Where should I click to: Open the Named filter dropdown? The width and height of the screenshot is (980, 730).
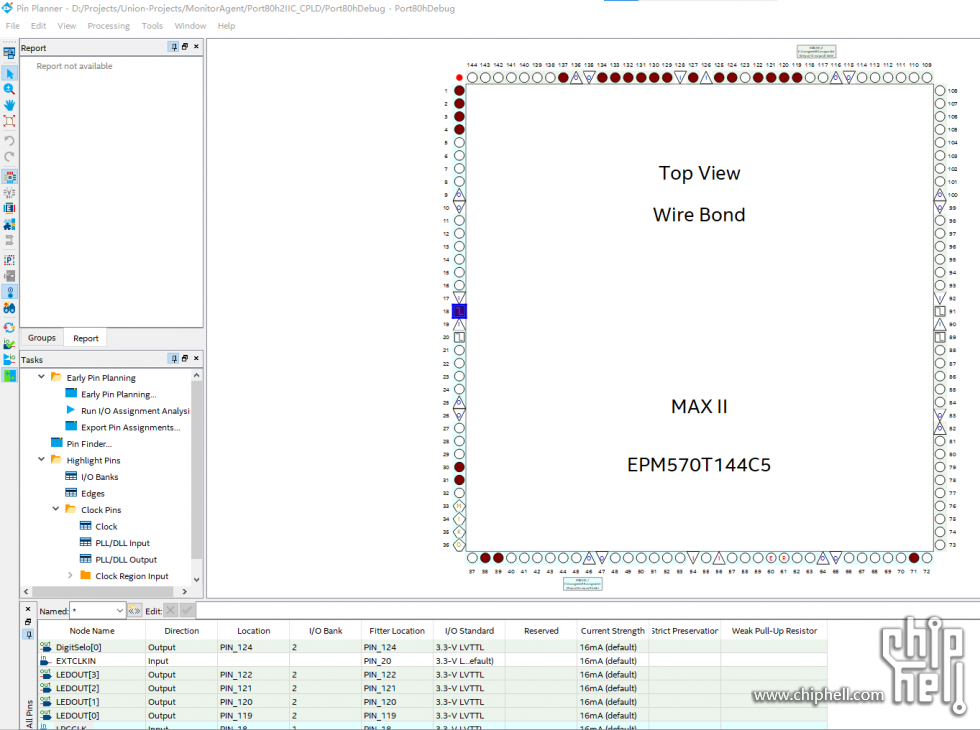pyautogui.click(x=119, y=611)
